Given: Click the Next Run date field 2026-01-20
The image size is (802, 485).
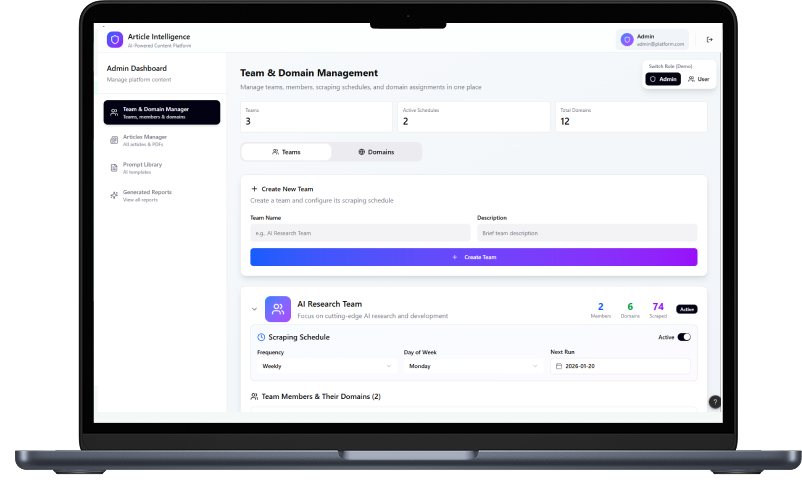Looking at the screenshot, I should click(620, 366).
